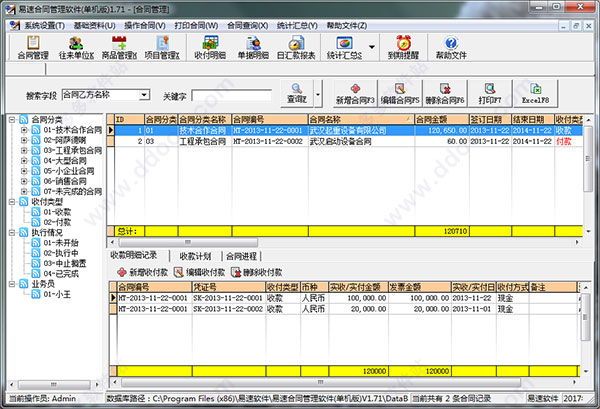Viewport: 600px width, 409px height.
Task: Sort by 合同名称 column header
Action: tap(361, 119)
